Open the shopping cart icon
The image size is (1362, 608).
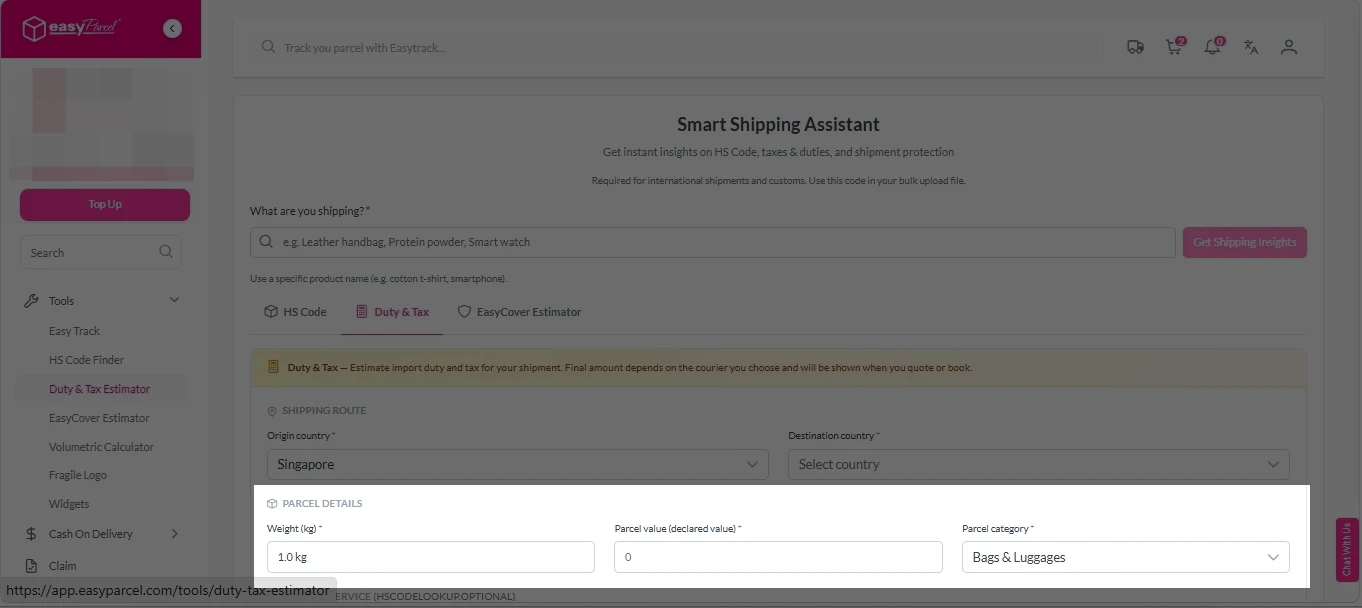point(1173,46)
